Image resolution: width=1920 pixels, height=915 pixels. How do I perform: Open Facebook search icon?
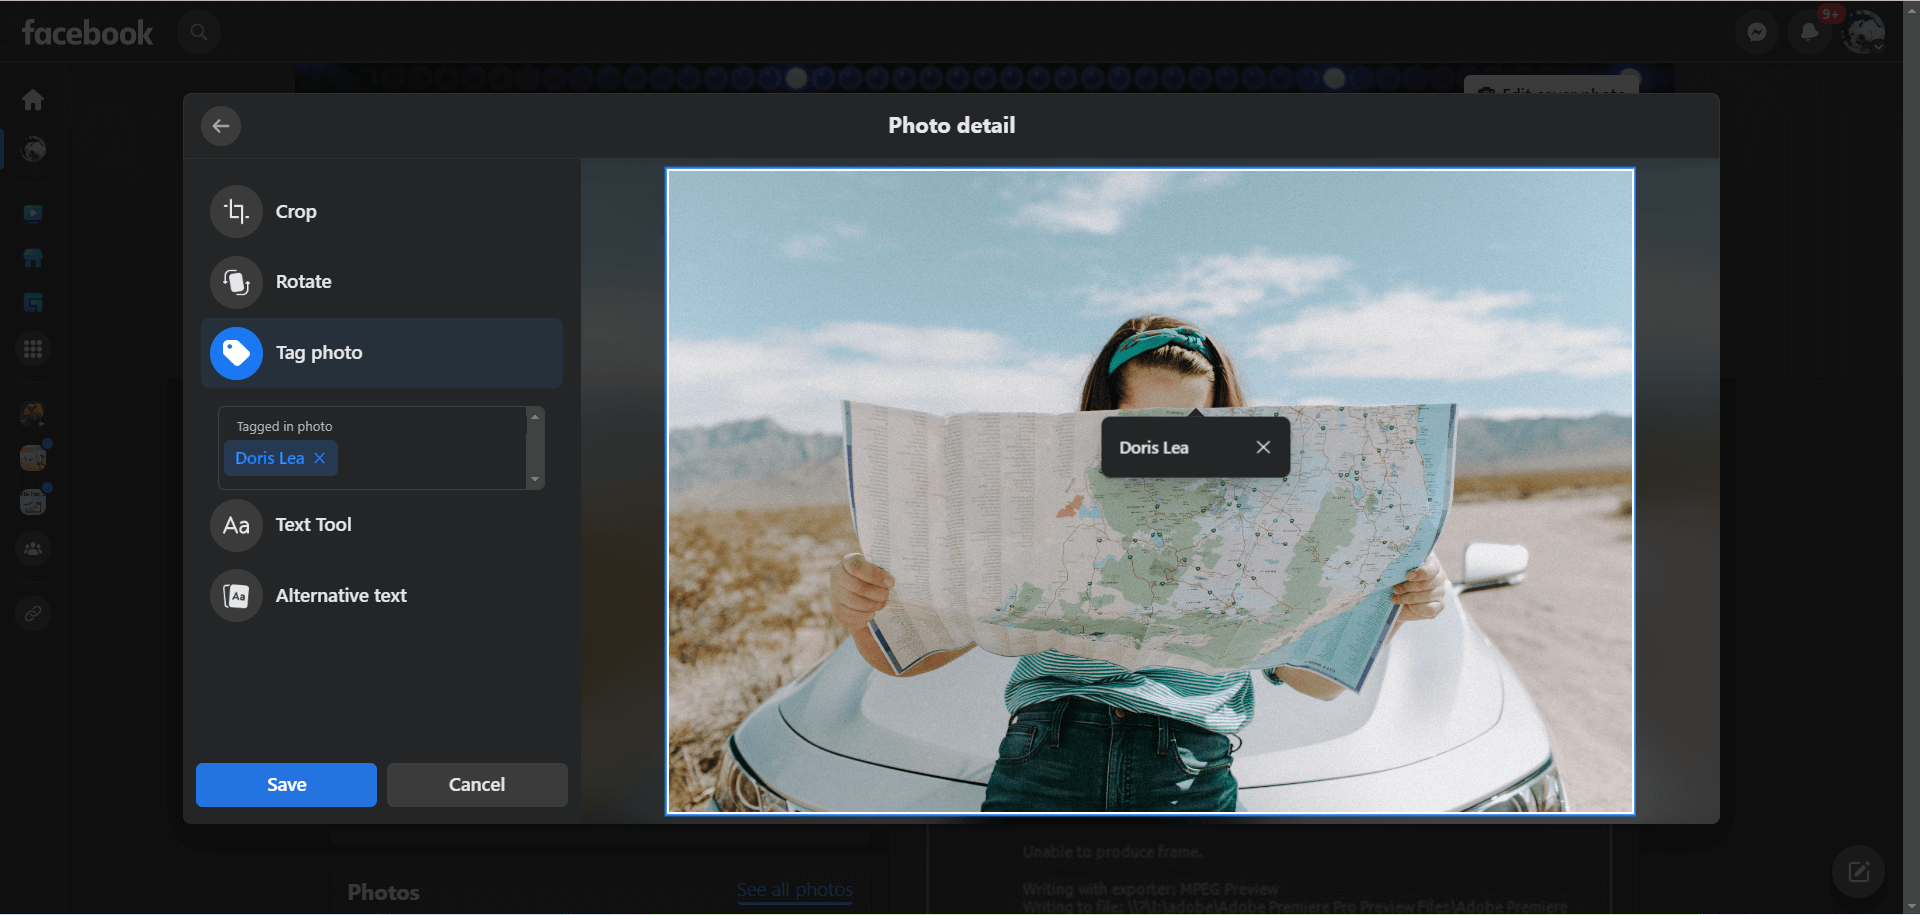pyautogui.click(x=199, y=32)
